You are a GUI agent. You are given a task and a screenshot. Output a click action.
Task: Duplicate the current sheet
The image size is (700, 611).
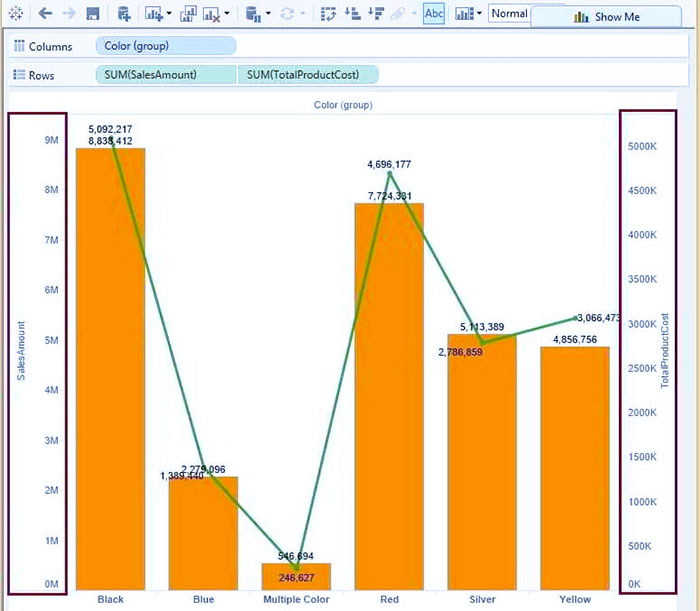[188, 14]
